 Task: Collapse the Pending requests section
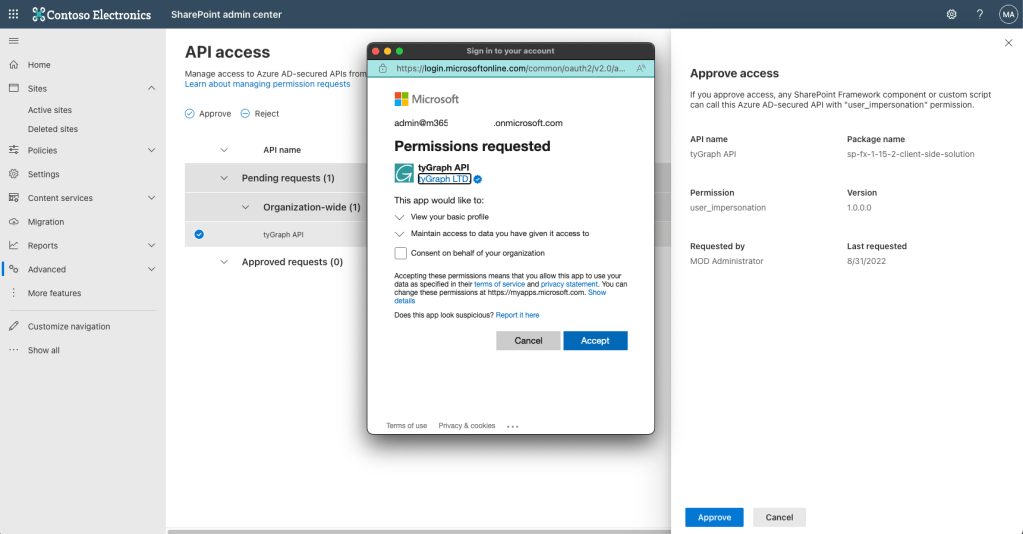[x=224, y=178]
